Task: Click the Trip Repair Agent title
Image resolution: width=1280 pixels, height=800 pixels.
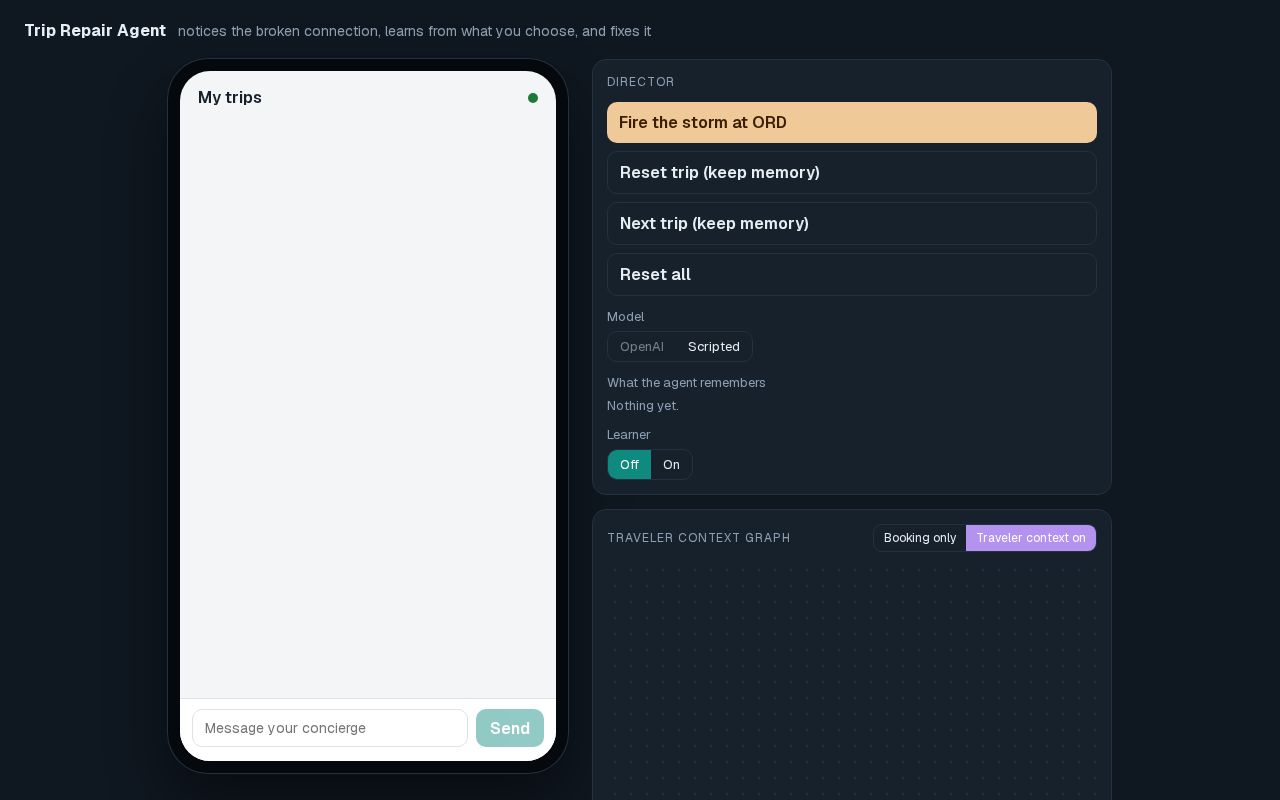Action: (x=95, y=30)
